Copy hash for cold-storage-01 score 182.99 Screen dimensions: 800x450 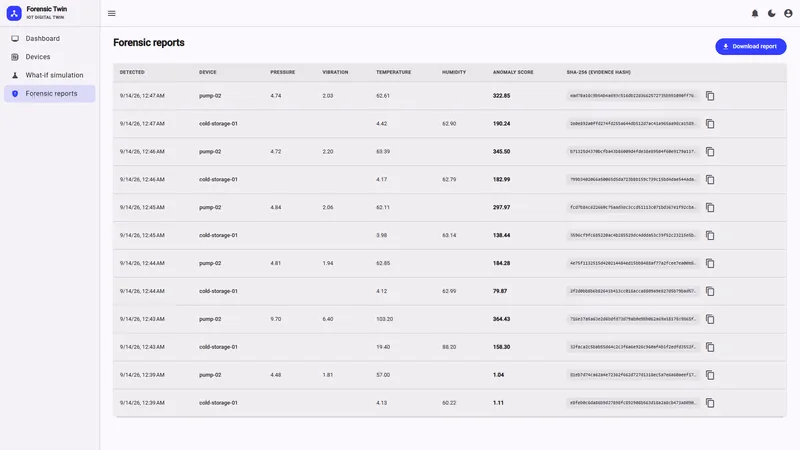(x=710, y=179)
